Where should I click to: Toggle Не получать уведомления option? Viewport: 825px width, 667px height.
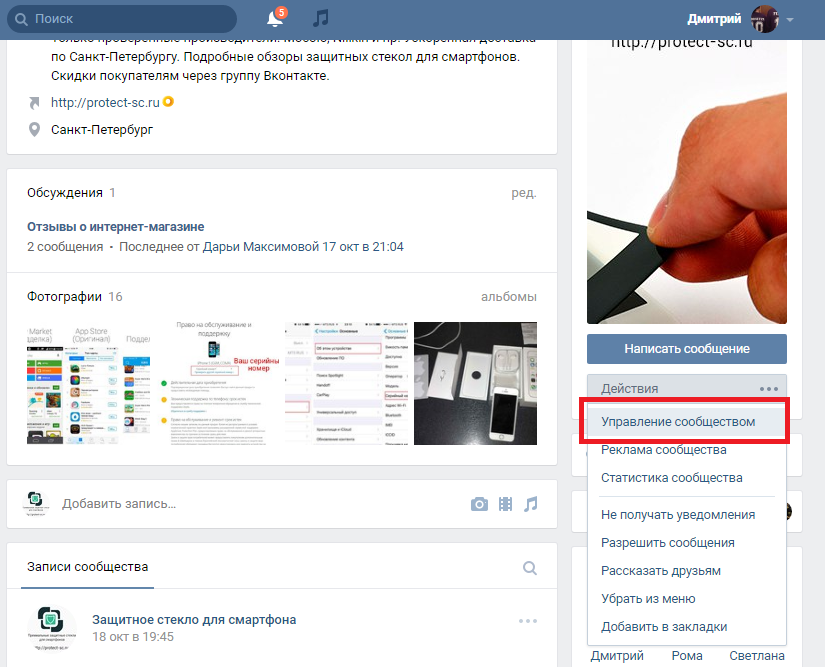tap(677, 515)
